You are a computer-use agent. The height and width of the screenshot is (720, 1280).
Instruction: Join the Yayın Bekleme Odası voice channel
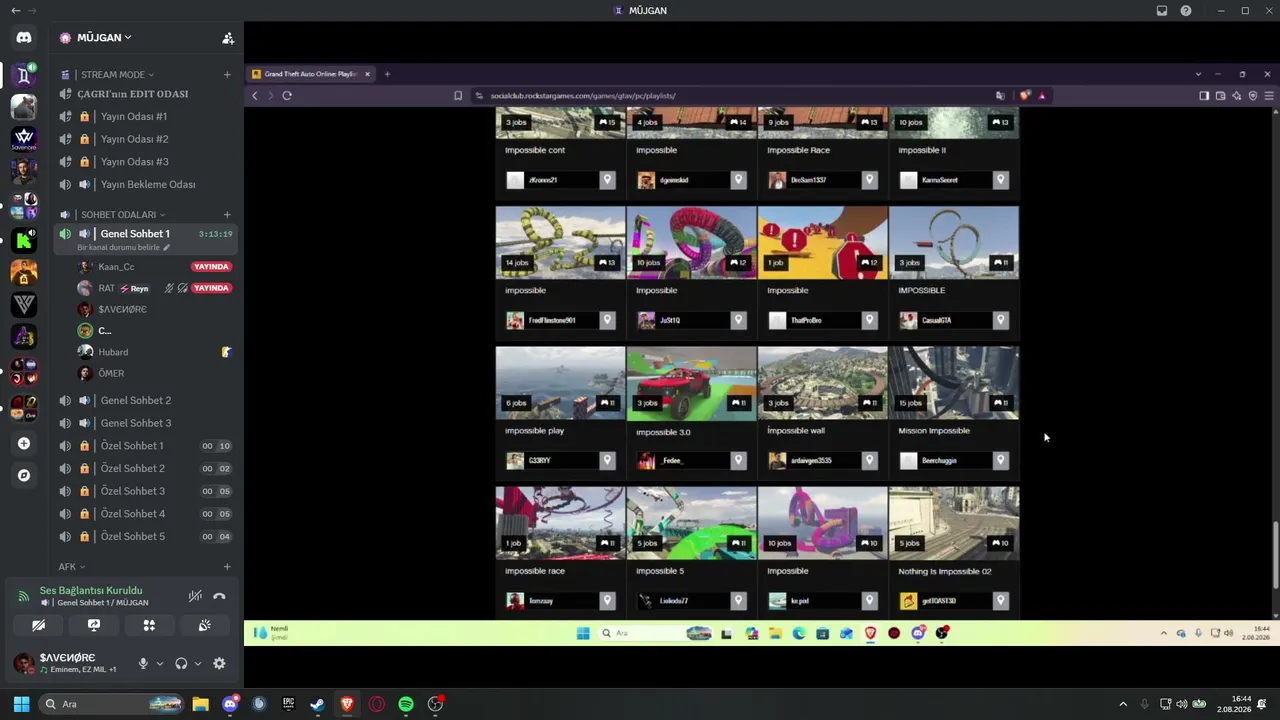click(147, 185)
